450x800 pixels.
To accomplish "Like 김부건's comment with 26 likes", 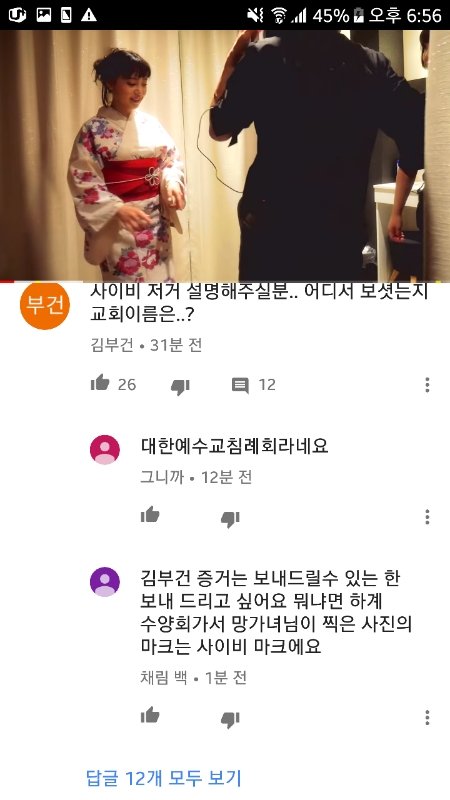I will (100, 383).
